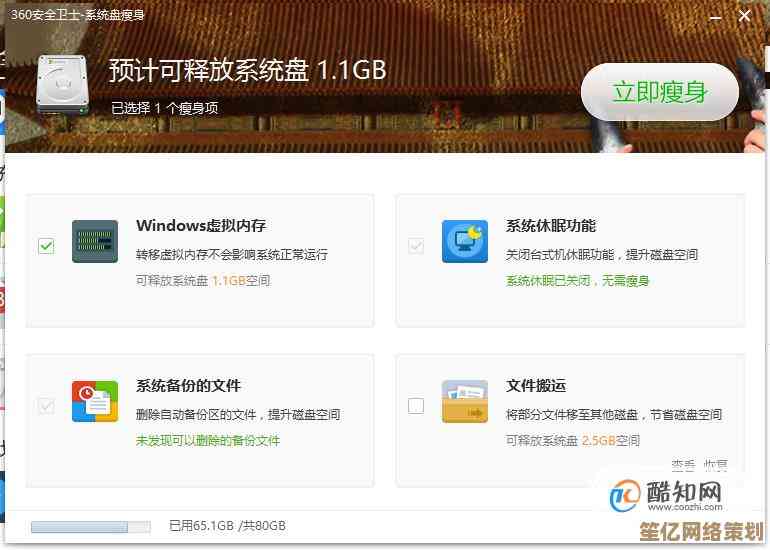
Task: Click the hard disk icon in the header
Action: click(60, 83)
